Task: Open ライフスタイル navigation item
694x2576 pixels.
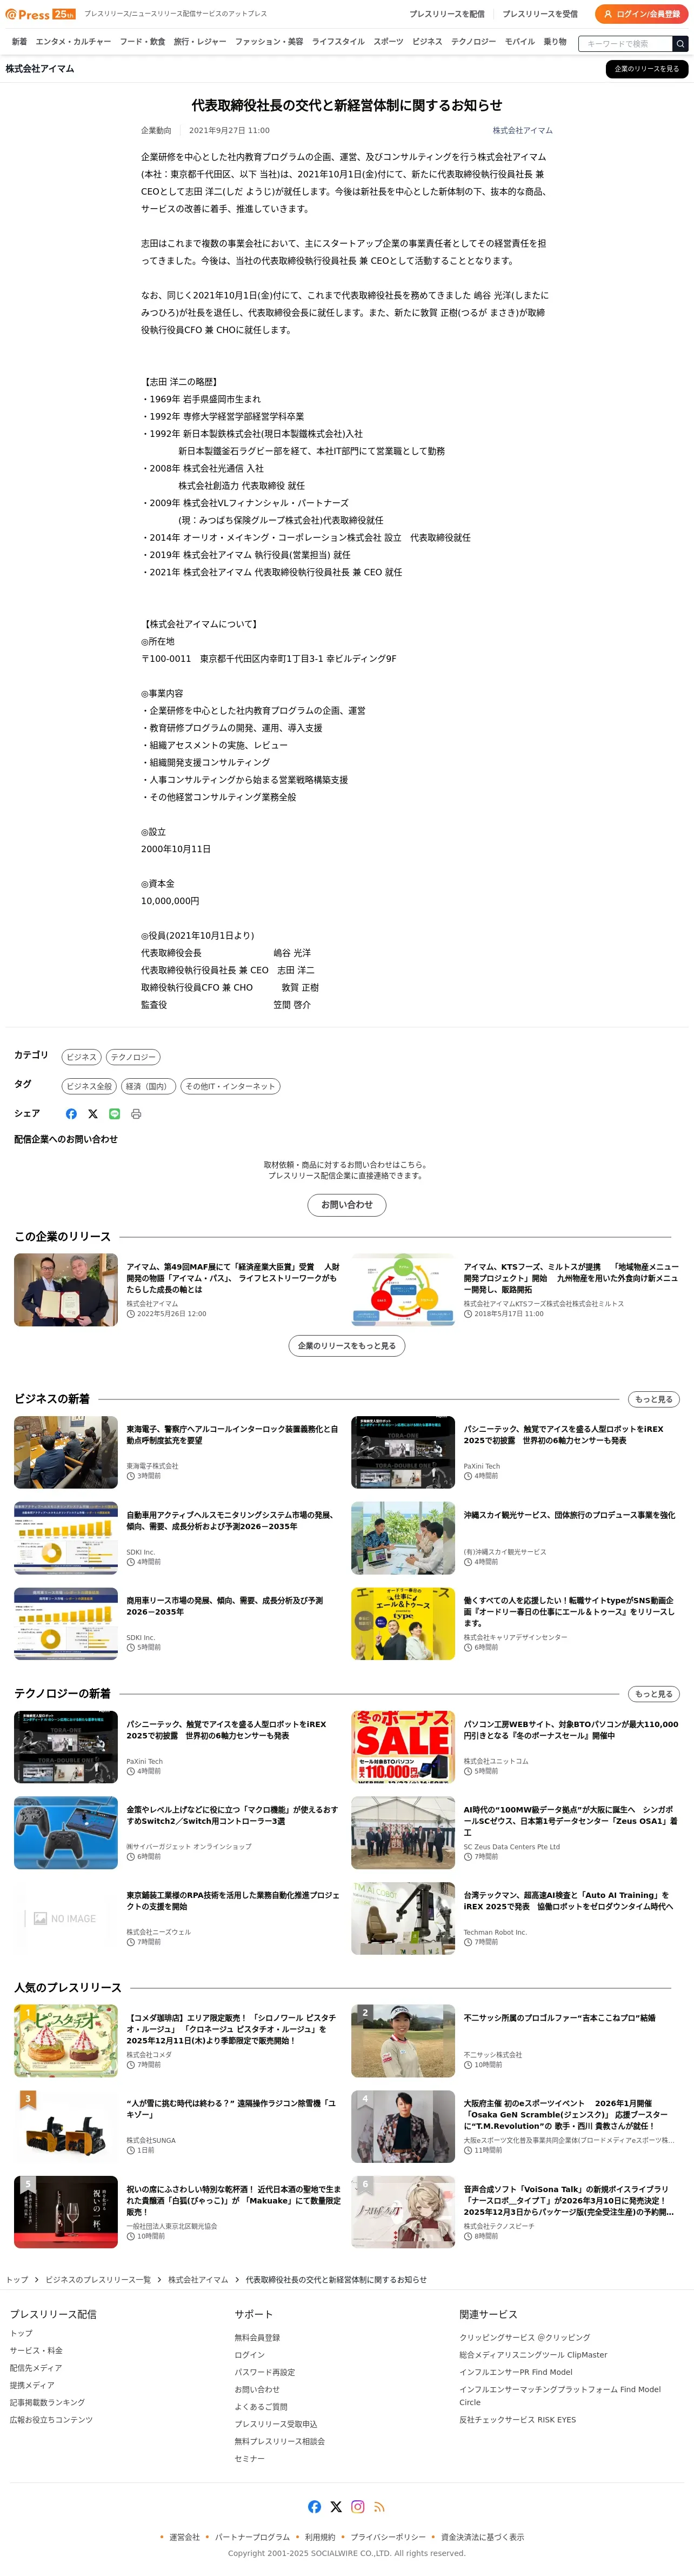Action: [x=338, y=42]
